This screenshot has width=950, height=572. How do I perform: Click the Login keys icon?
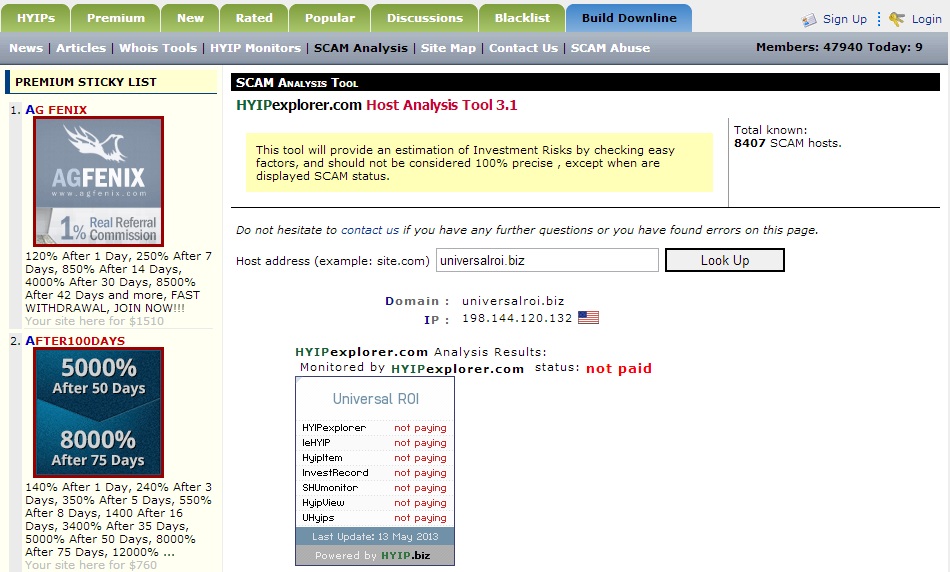pos(897,19)
